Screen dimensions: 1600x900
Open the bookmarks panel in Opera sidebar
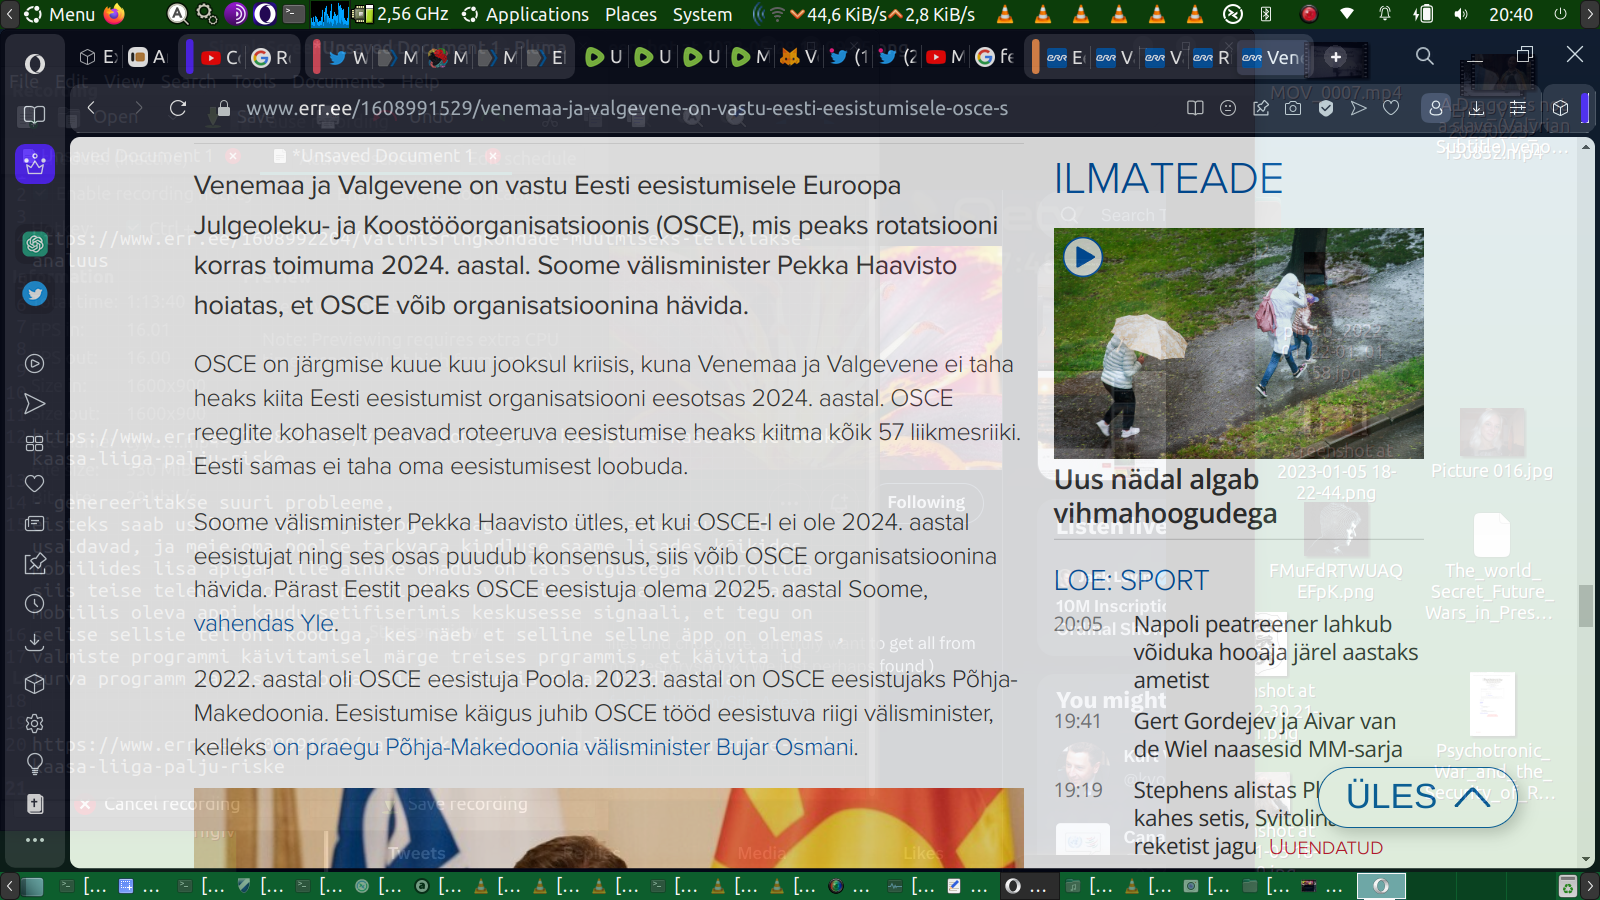[35, 115]
